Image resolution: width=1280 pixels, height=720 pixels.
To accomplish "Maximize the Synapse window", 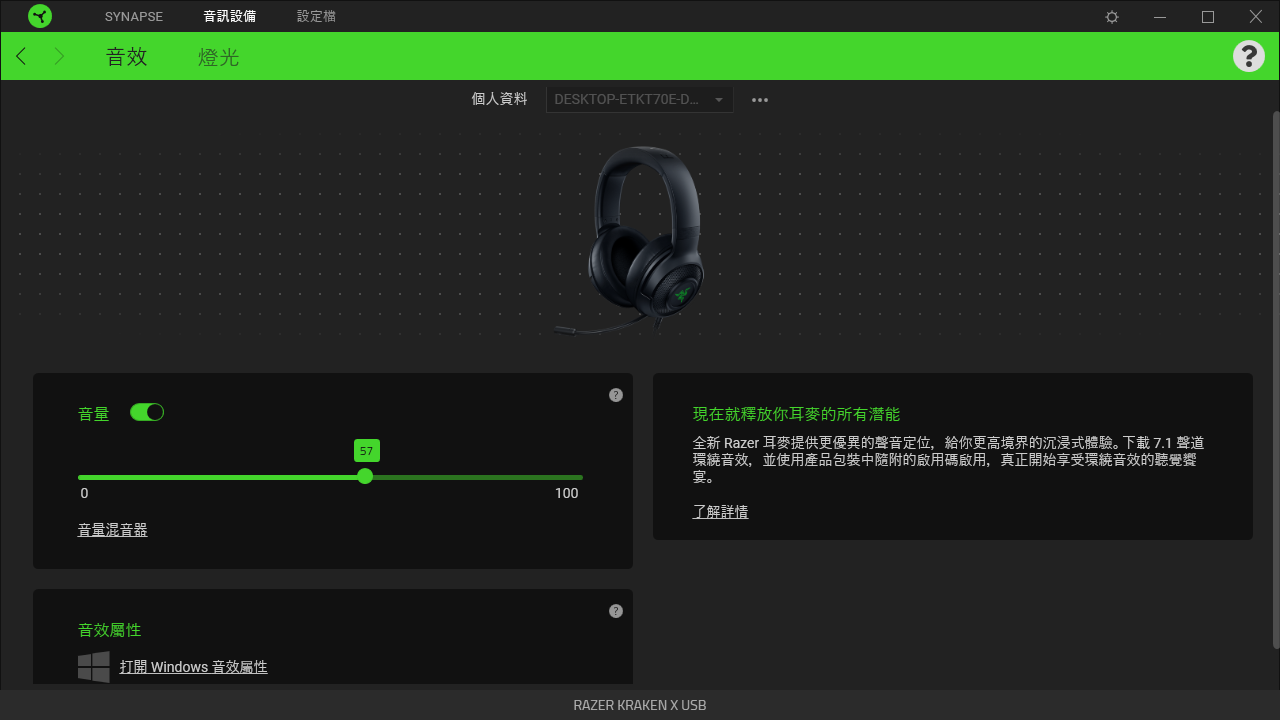I will coord(1208,17).
